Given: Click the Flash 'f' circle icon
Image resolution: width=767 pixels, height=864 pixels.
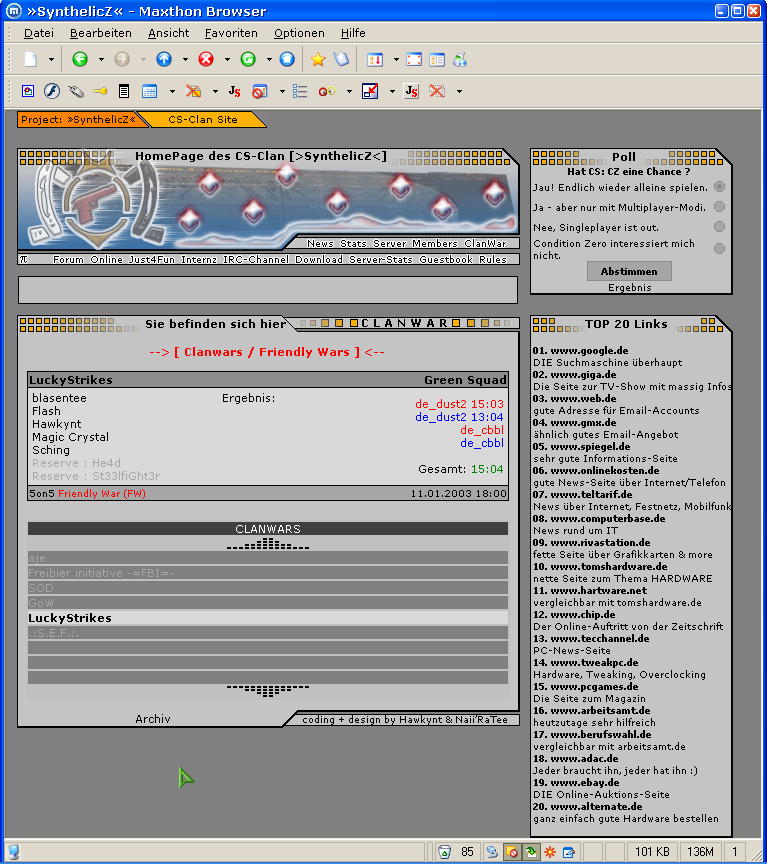Looking at the screenshot, I should pyautogui.click(x=52, y=91).
